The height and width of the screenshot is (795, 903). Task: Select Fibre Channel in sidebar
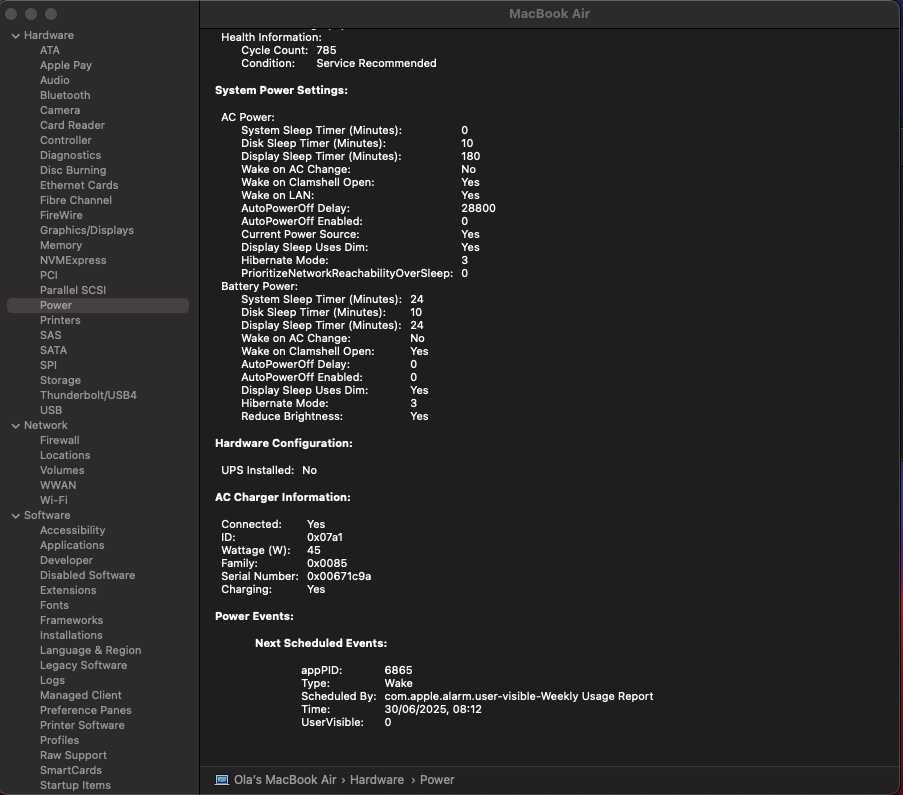click(x=76, y=200)
